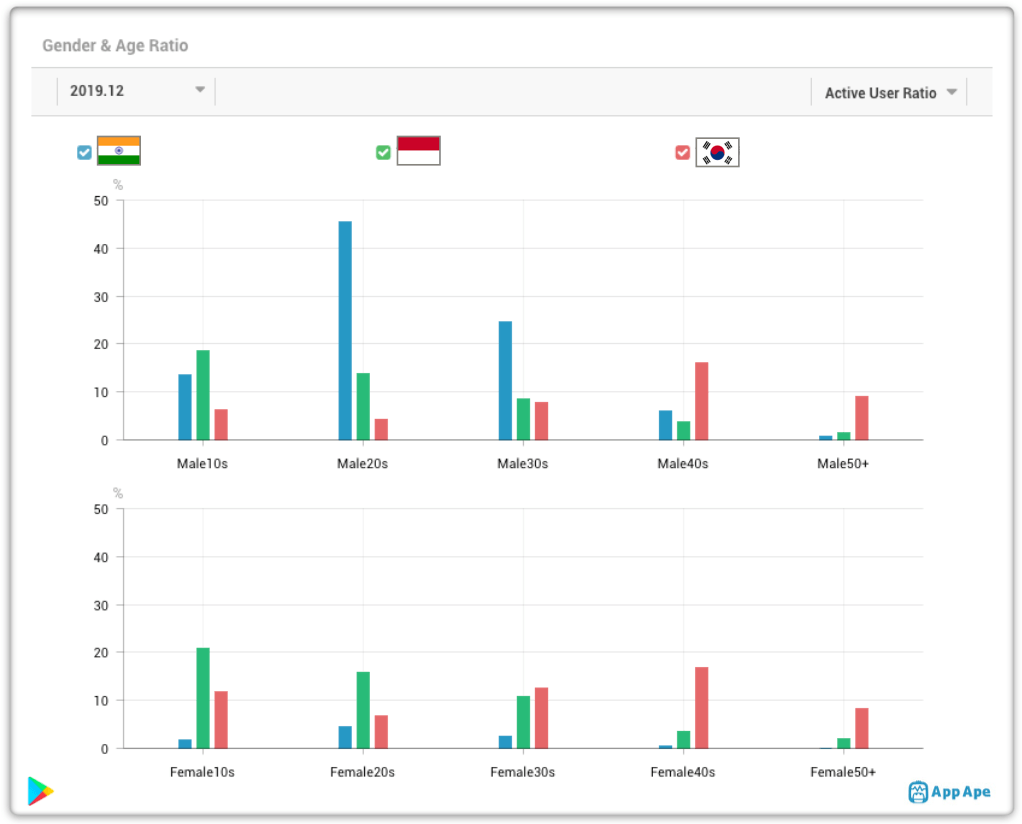
Task: Click the App Ape logo
Action: (x=950, y=792)
